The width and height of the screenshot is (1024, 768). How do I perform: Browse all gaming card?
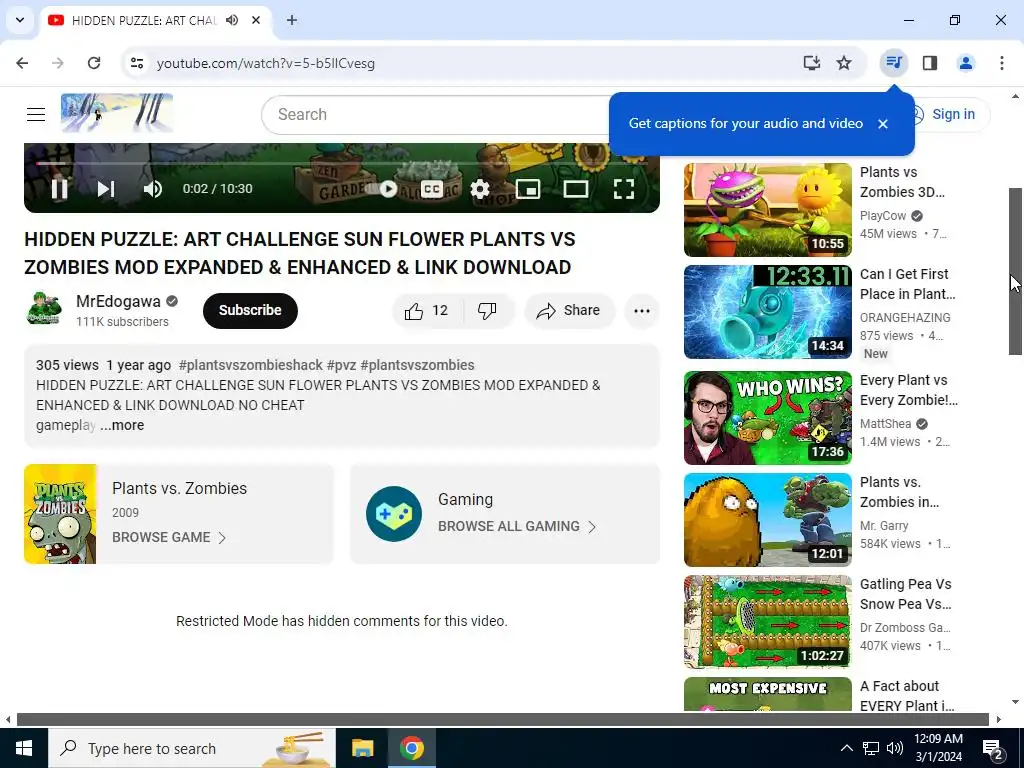[x=505, y=514]
